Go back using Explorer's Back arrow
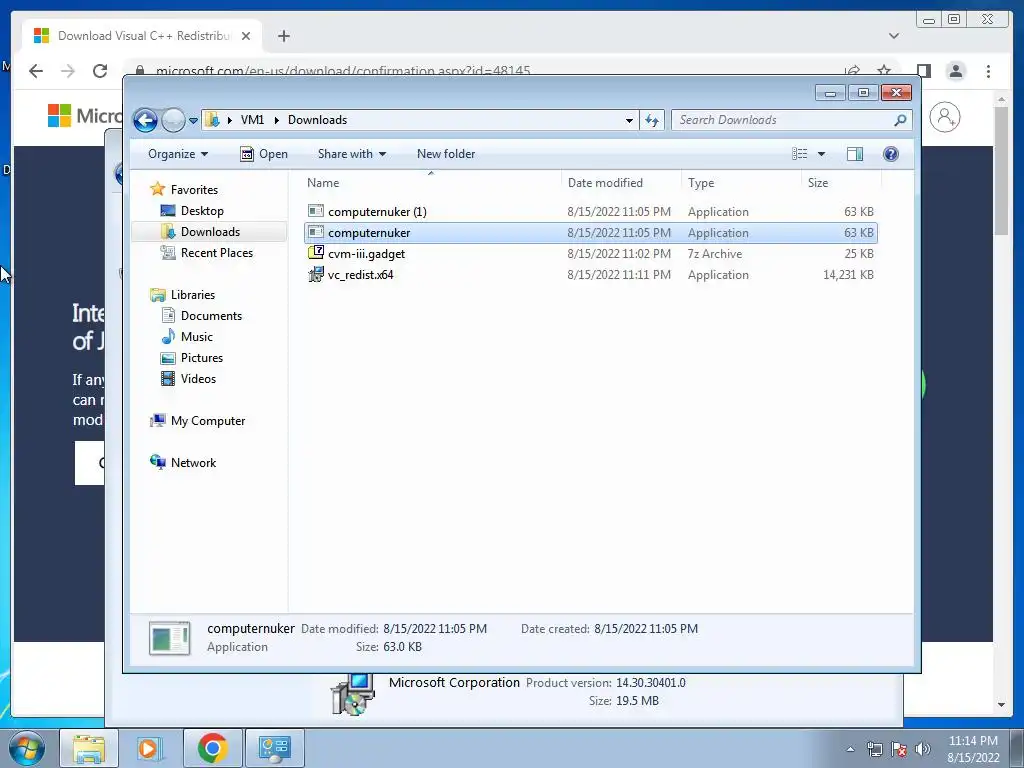Viewport: 1024px width, 768px height. [145, 120]
